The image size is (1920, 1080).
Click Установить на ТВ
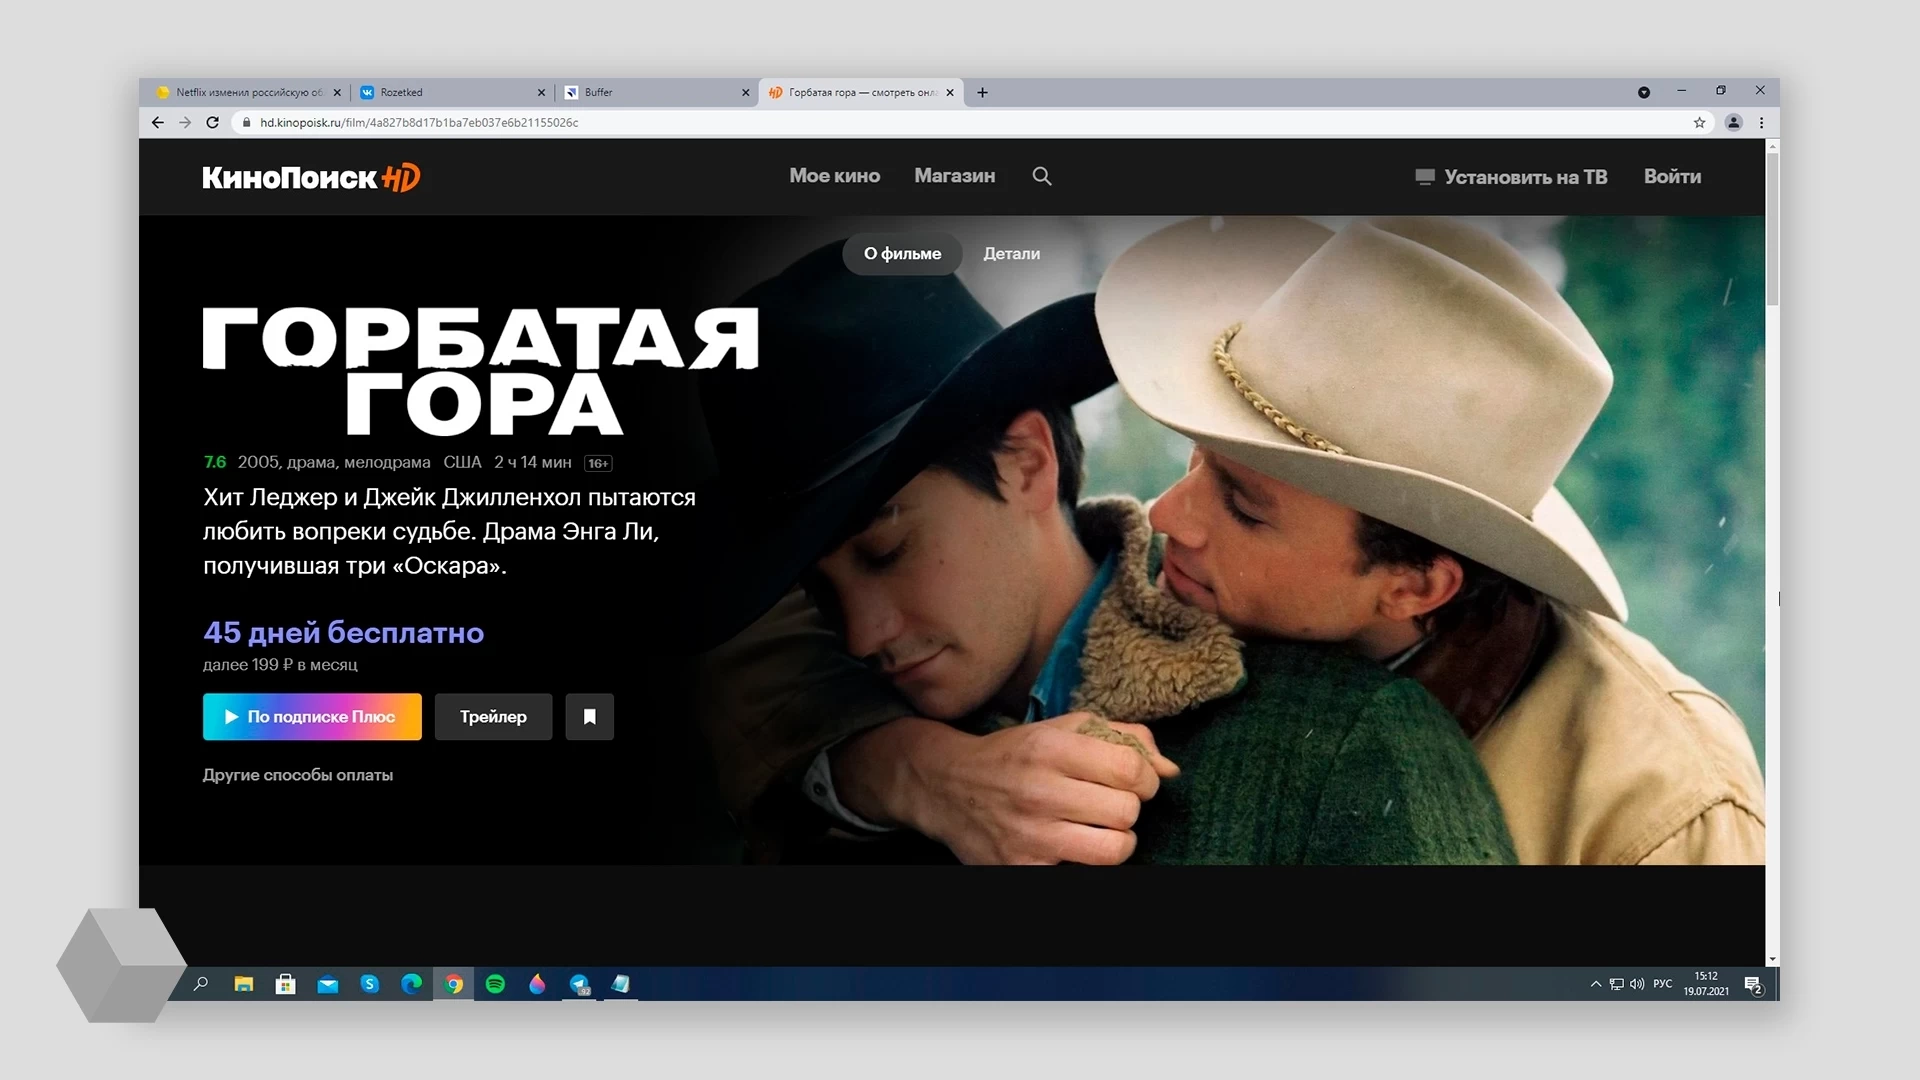(1511, 177)
